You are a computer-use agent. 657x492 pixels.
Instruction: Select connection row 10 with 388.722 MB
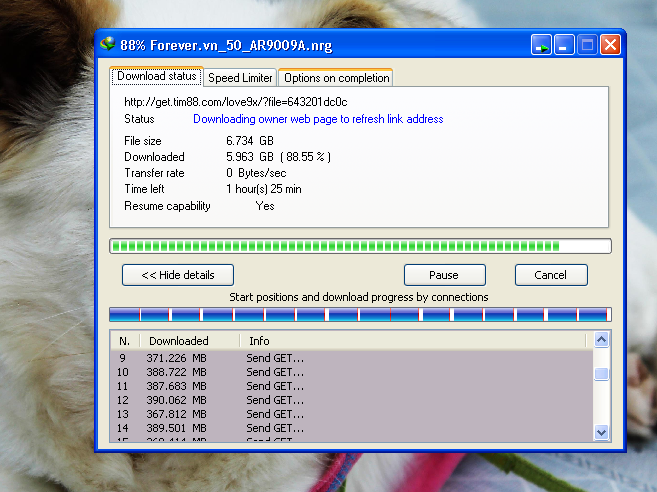tap(352, 372)
